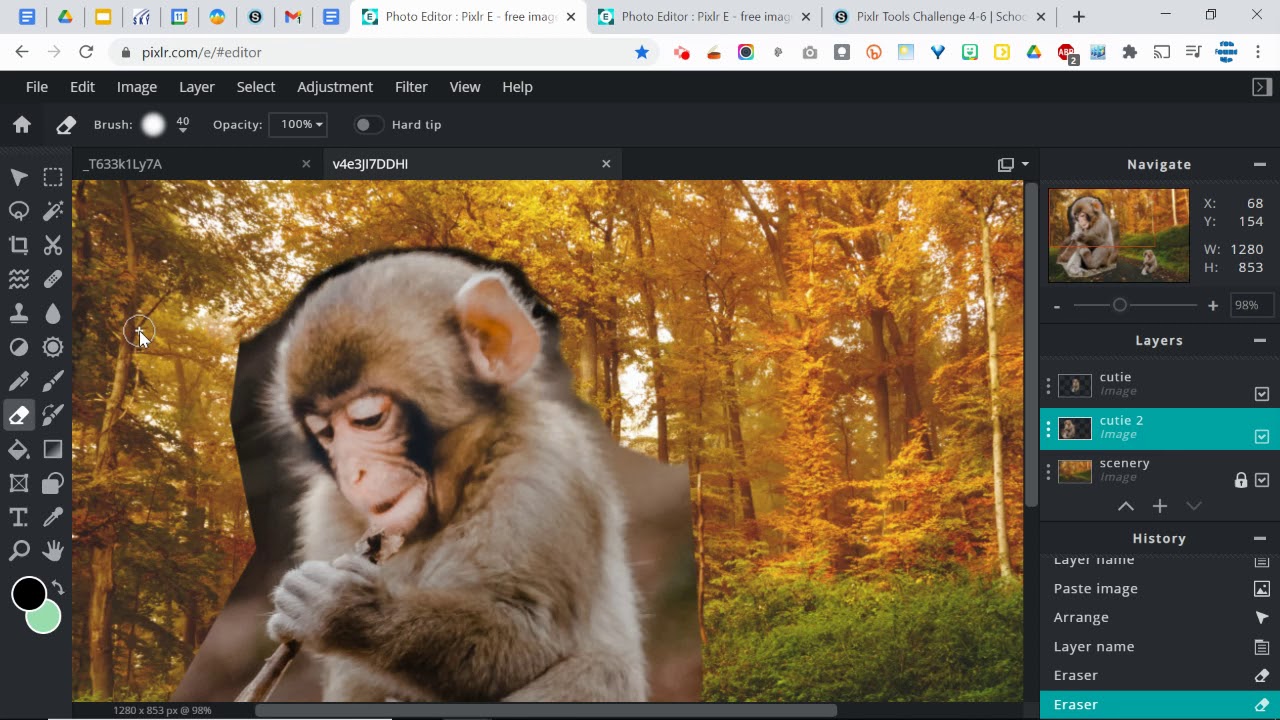1280x720 pixels.
Task: Open the green background color swatch
Action: pyautogui.click(x=44, y=616)
